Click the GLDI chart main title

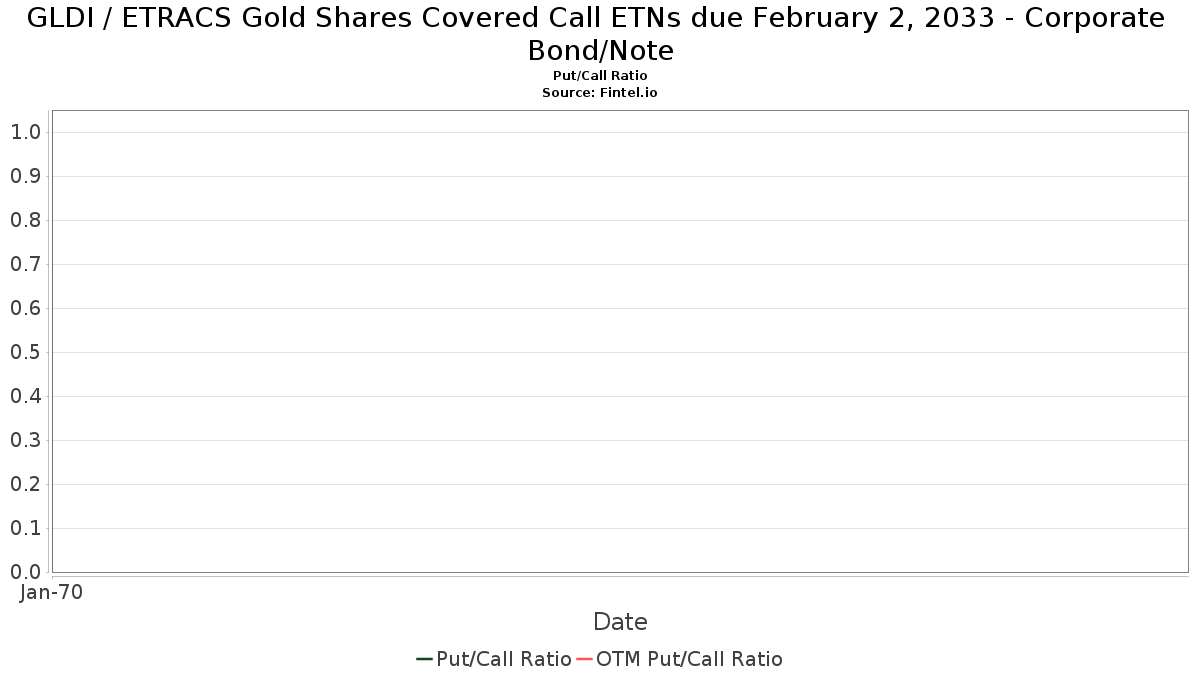[596, 34]
